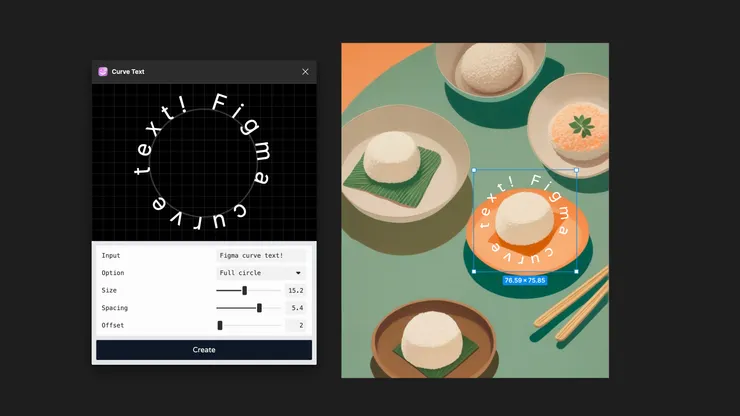
Task: Click the Curve Text plugin logo icon
Action: tap(103, 72)
